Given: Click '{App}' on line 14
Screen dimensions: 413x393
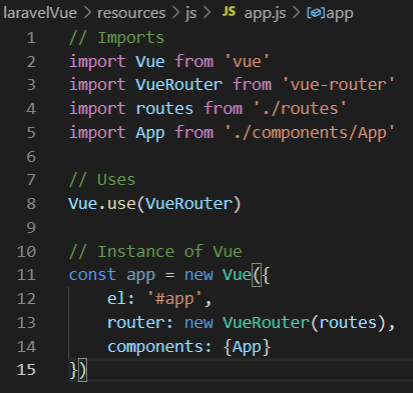Looking at the screenshot, I should [x=247, y=347].
